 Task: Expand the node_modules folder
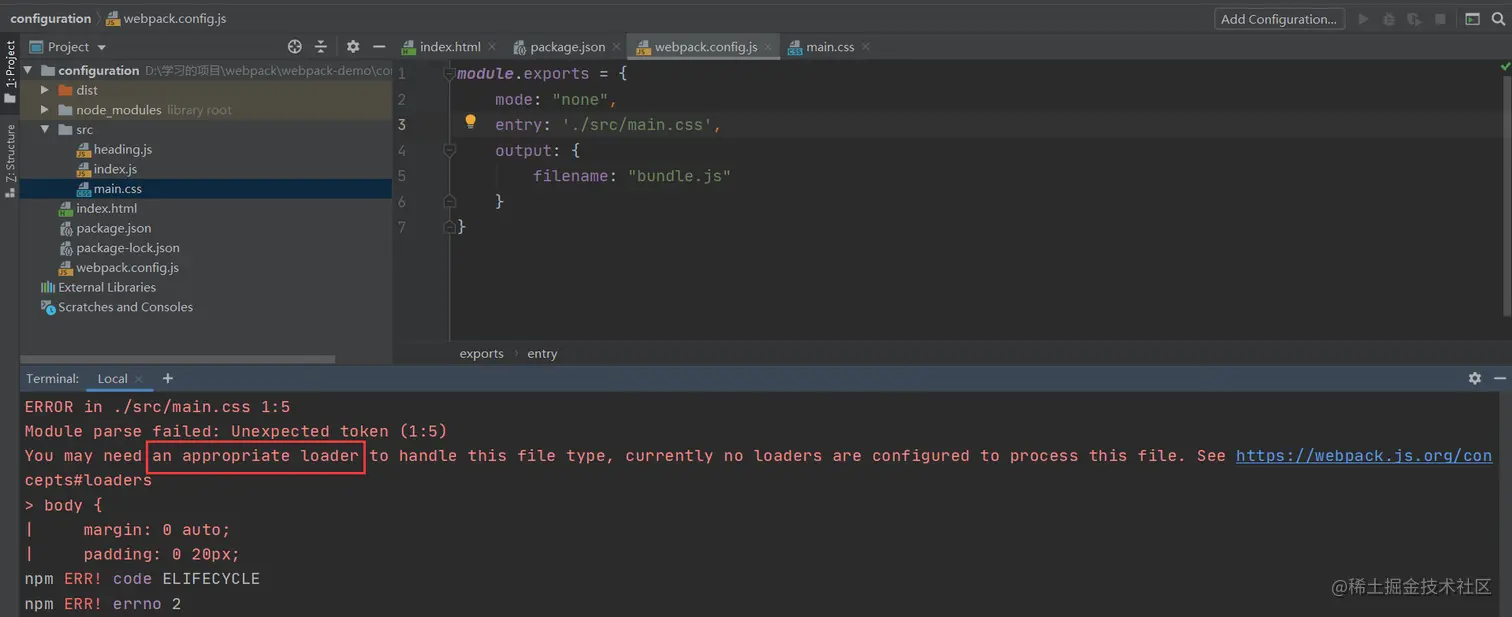pyautogui.click(x=45, y=110)
